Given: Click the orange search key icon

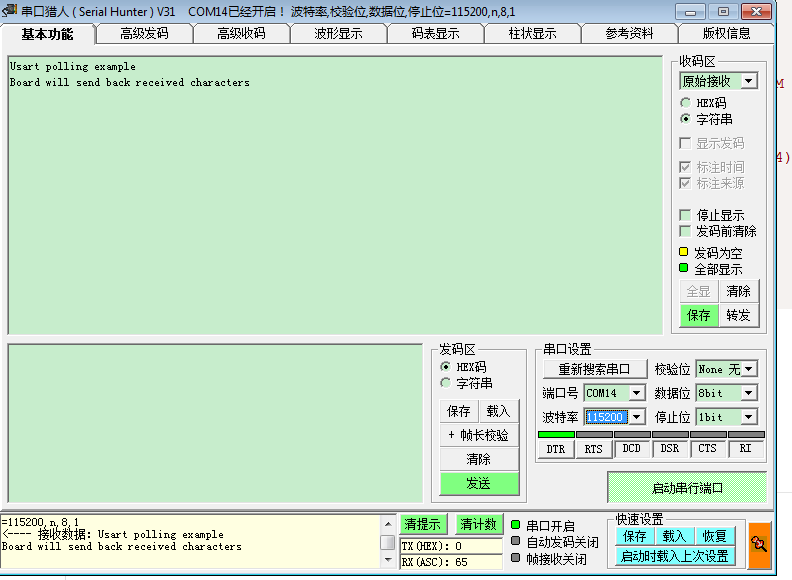Looking at the screenshot, I should tap(759, 545).
